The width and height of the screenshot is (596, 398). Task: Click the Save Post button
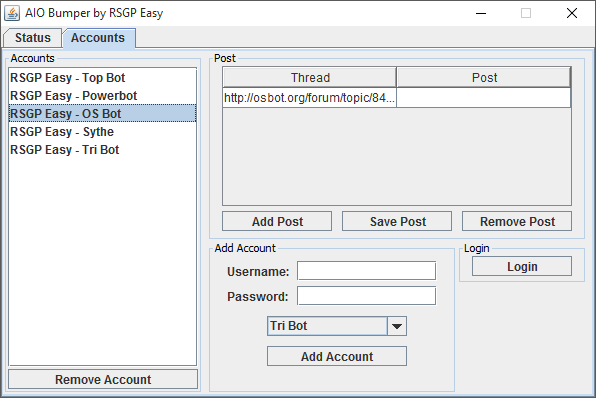tap(397, 221)
